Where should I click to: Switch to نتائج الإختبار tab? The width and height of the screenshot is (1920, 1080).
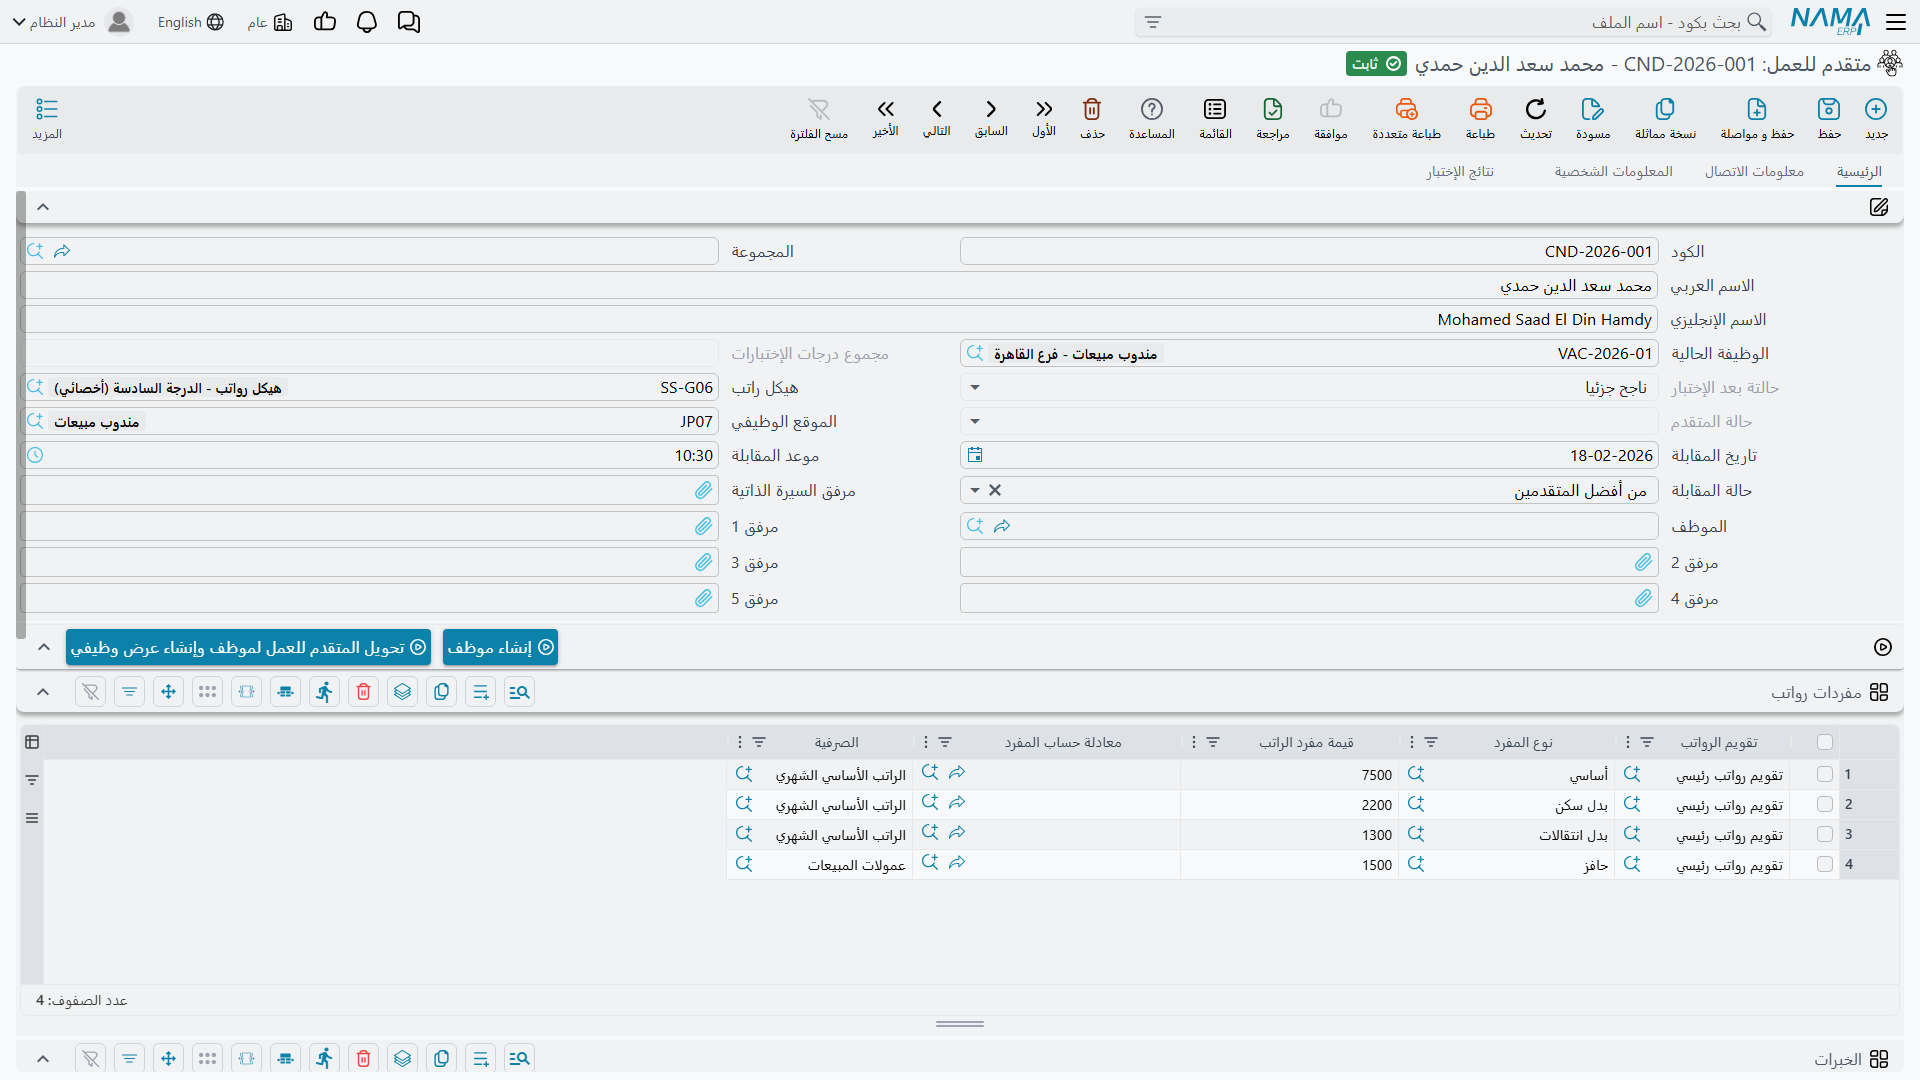[x=1460, y=172]
